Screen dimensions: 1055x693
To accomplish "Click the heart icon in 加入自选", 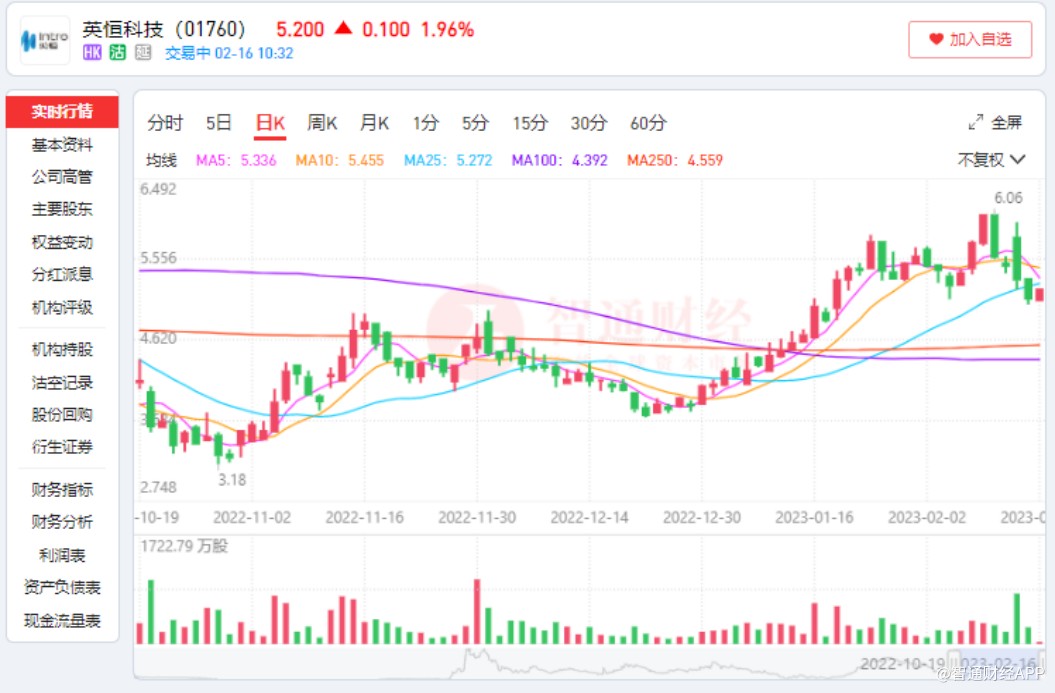I will [936, 39].
